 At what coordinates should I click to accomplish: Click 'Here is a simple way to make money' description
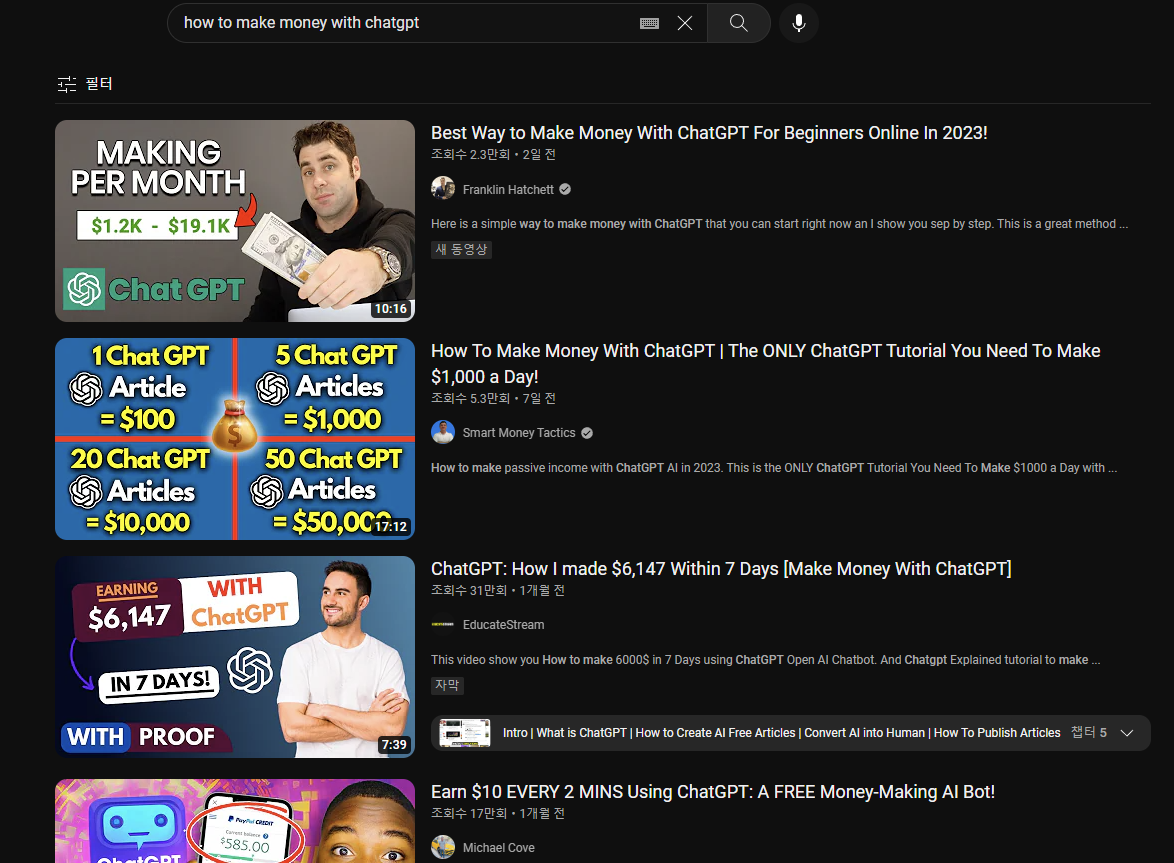[x=779, y=224]
